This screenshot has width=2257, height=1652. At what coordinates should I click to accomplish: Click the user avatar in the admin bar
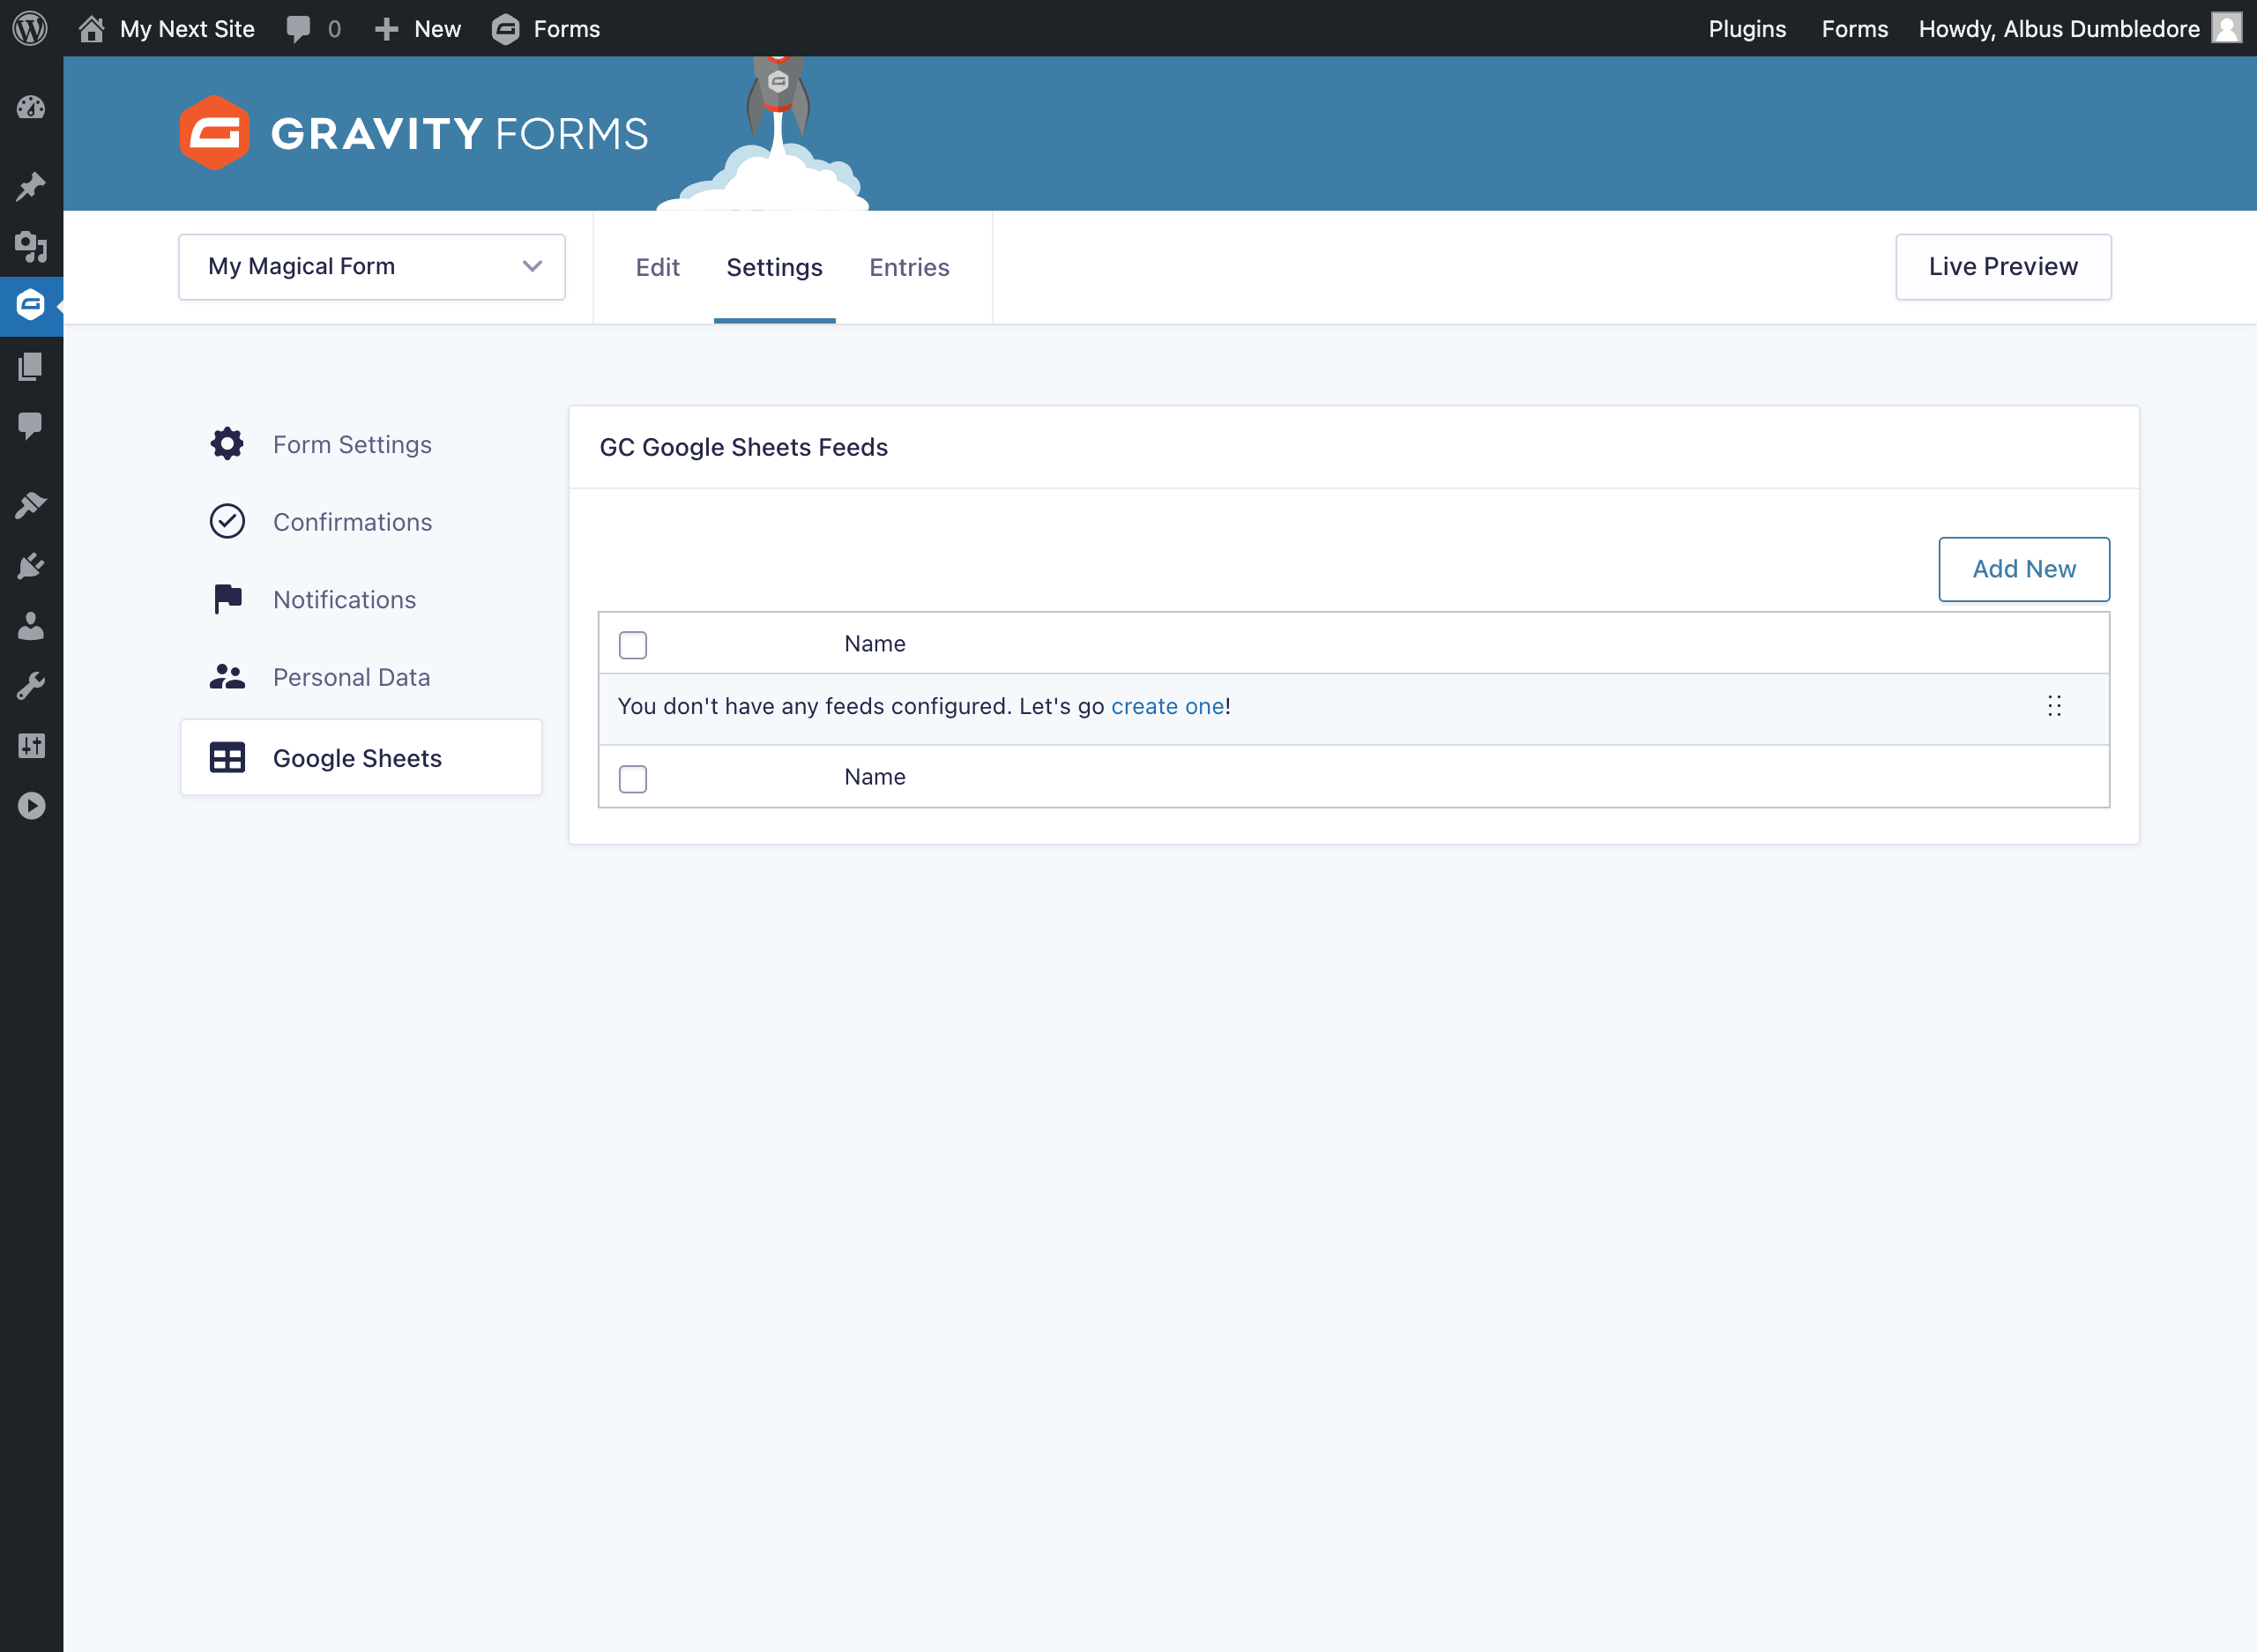tap(2226, 28)
